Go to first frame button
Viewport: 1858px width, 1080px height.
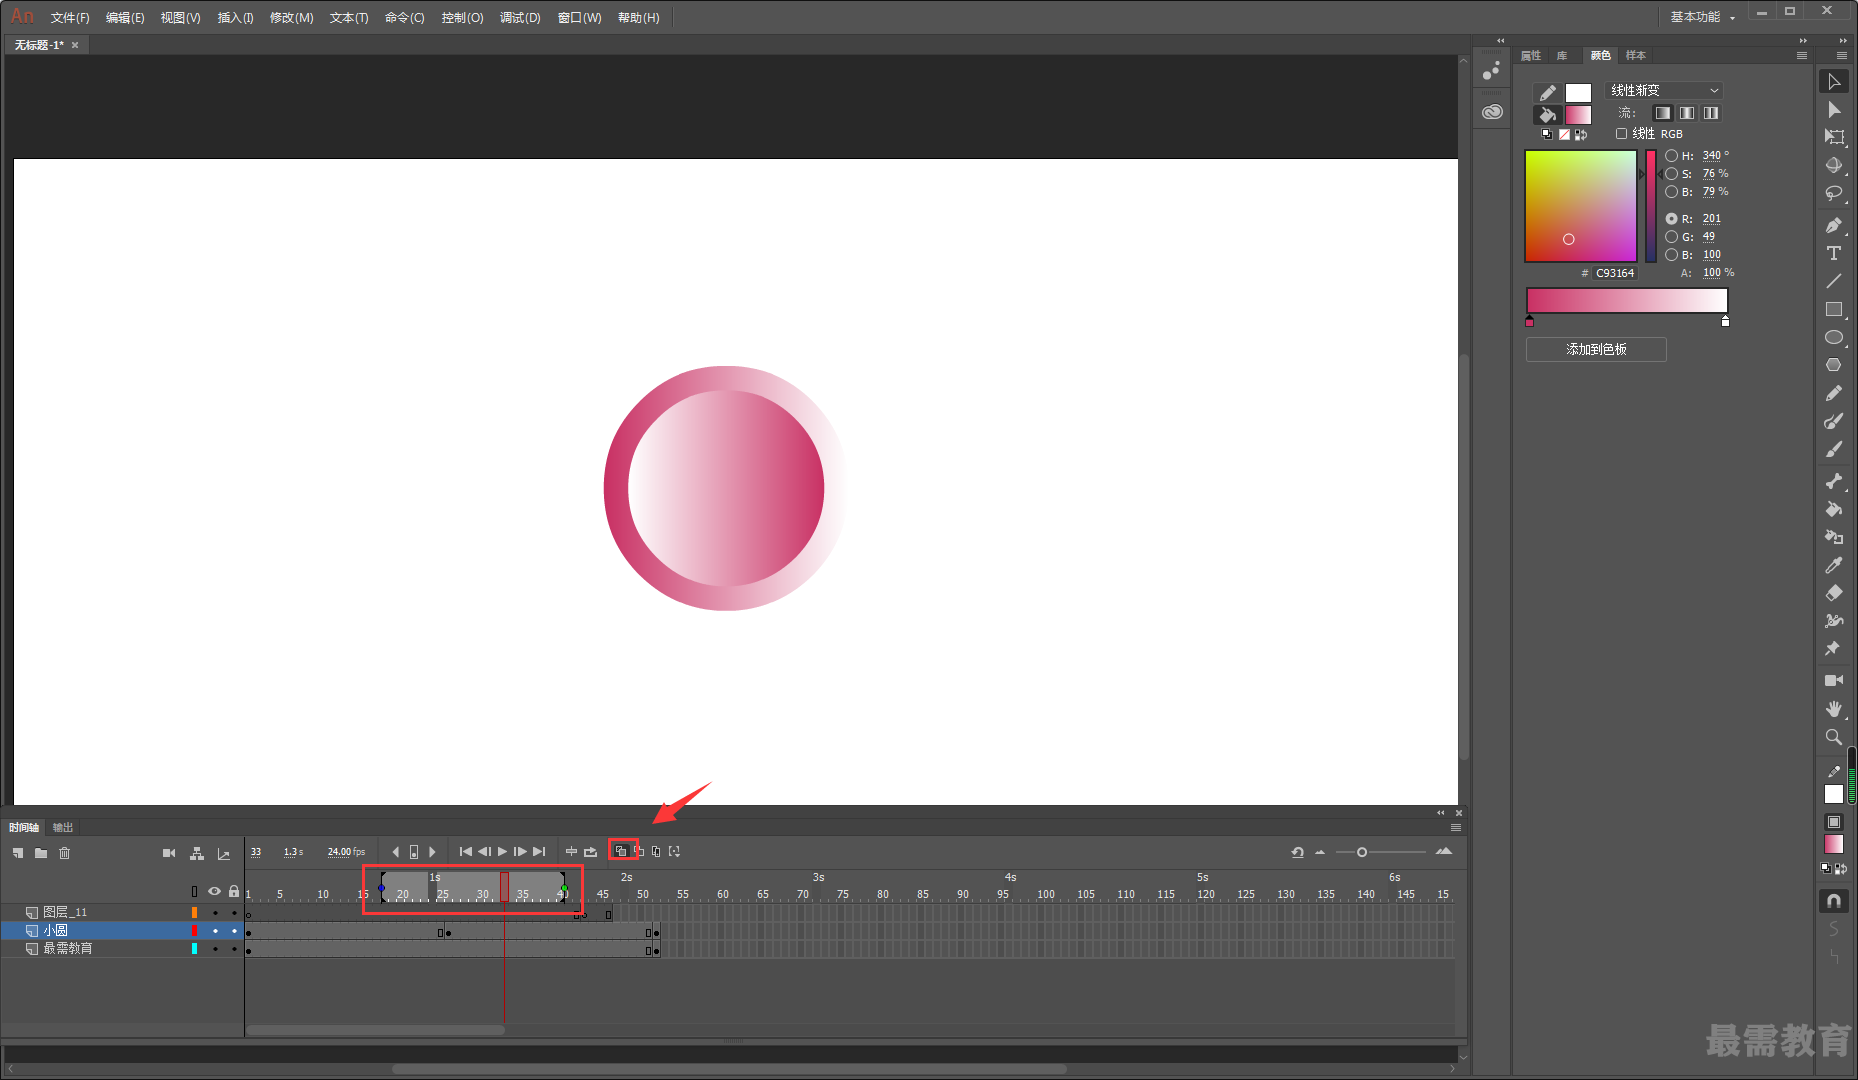[x=465, y=851]
